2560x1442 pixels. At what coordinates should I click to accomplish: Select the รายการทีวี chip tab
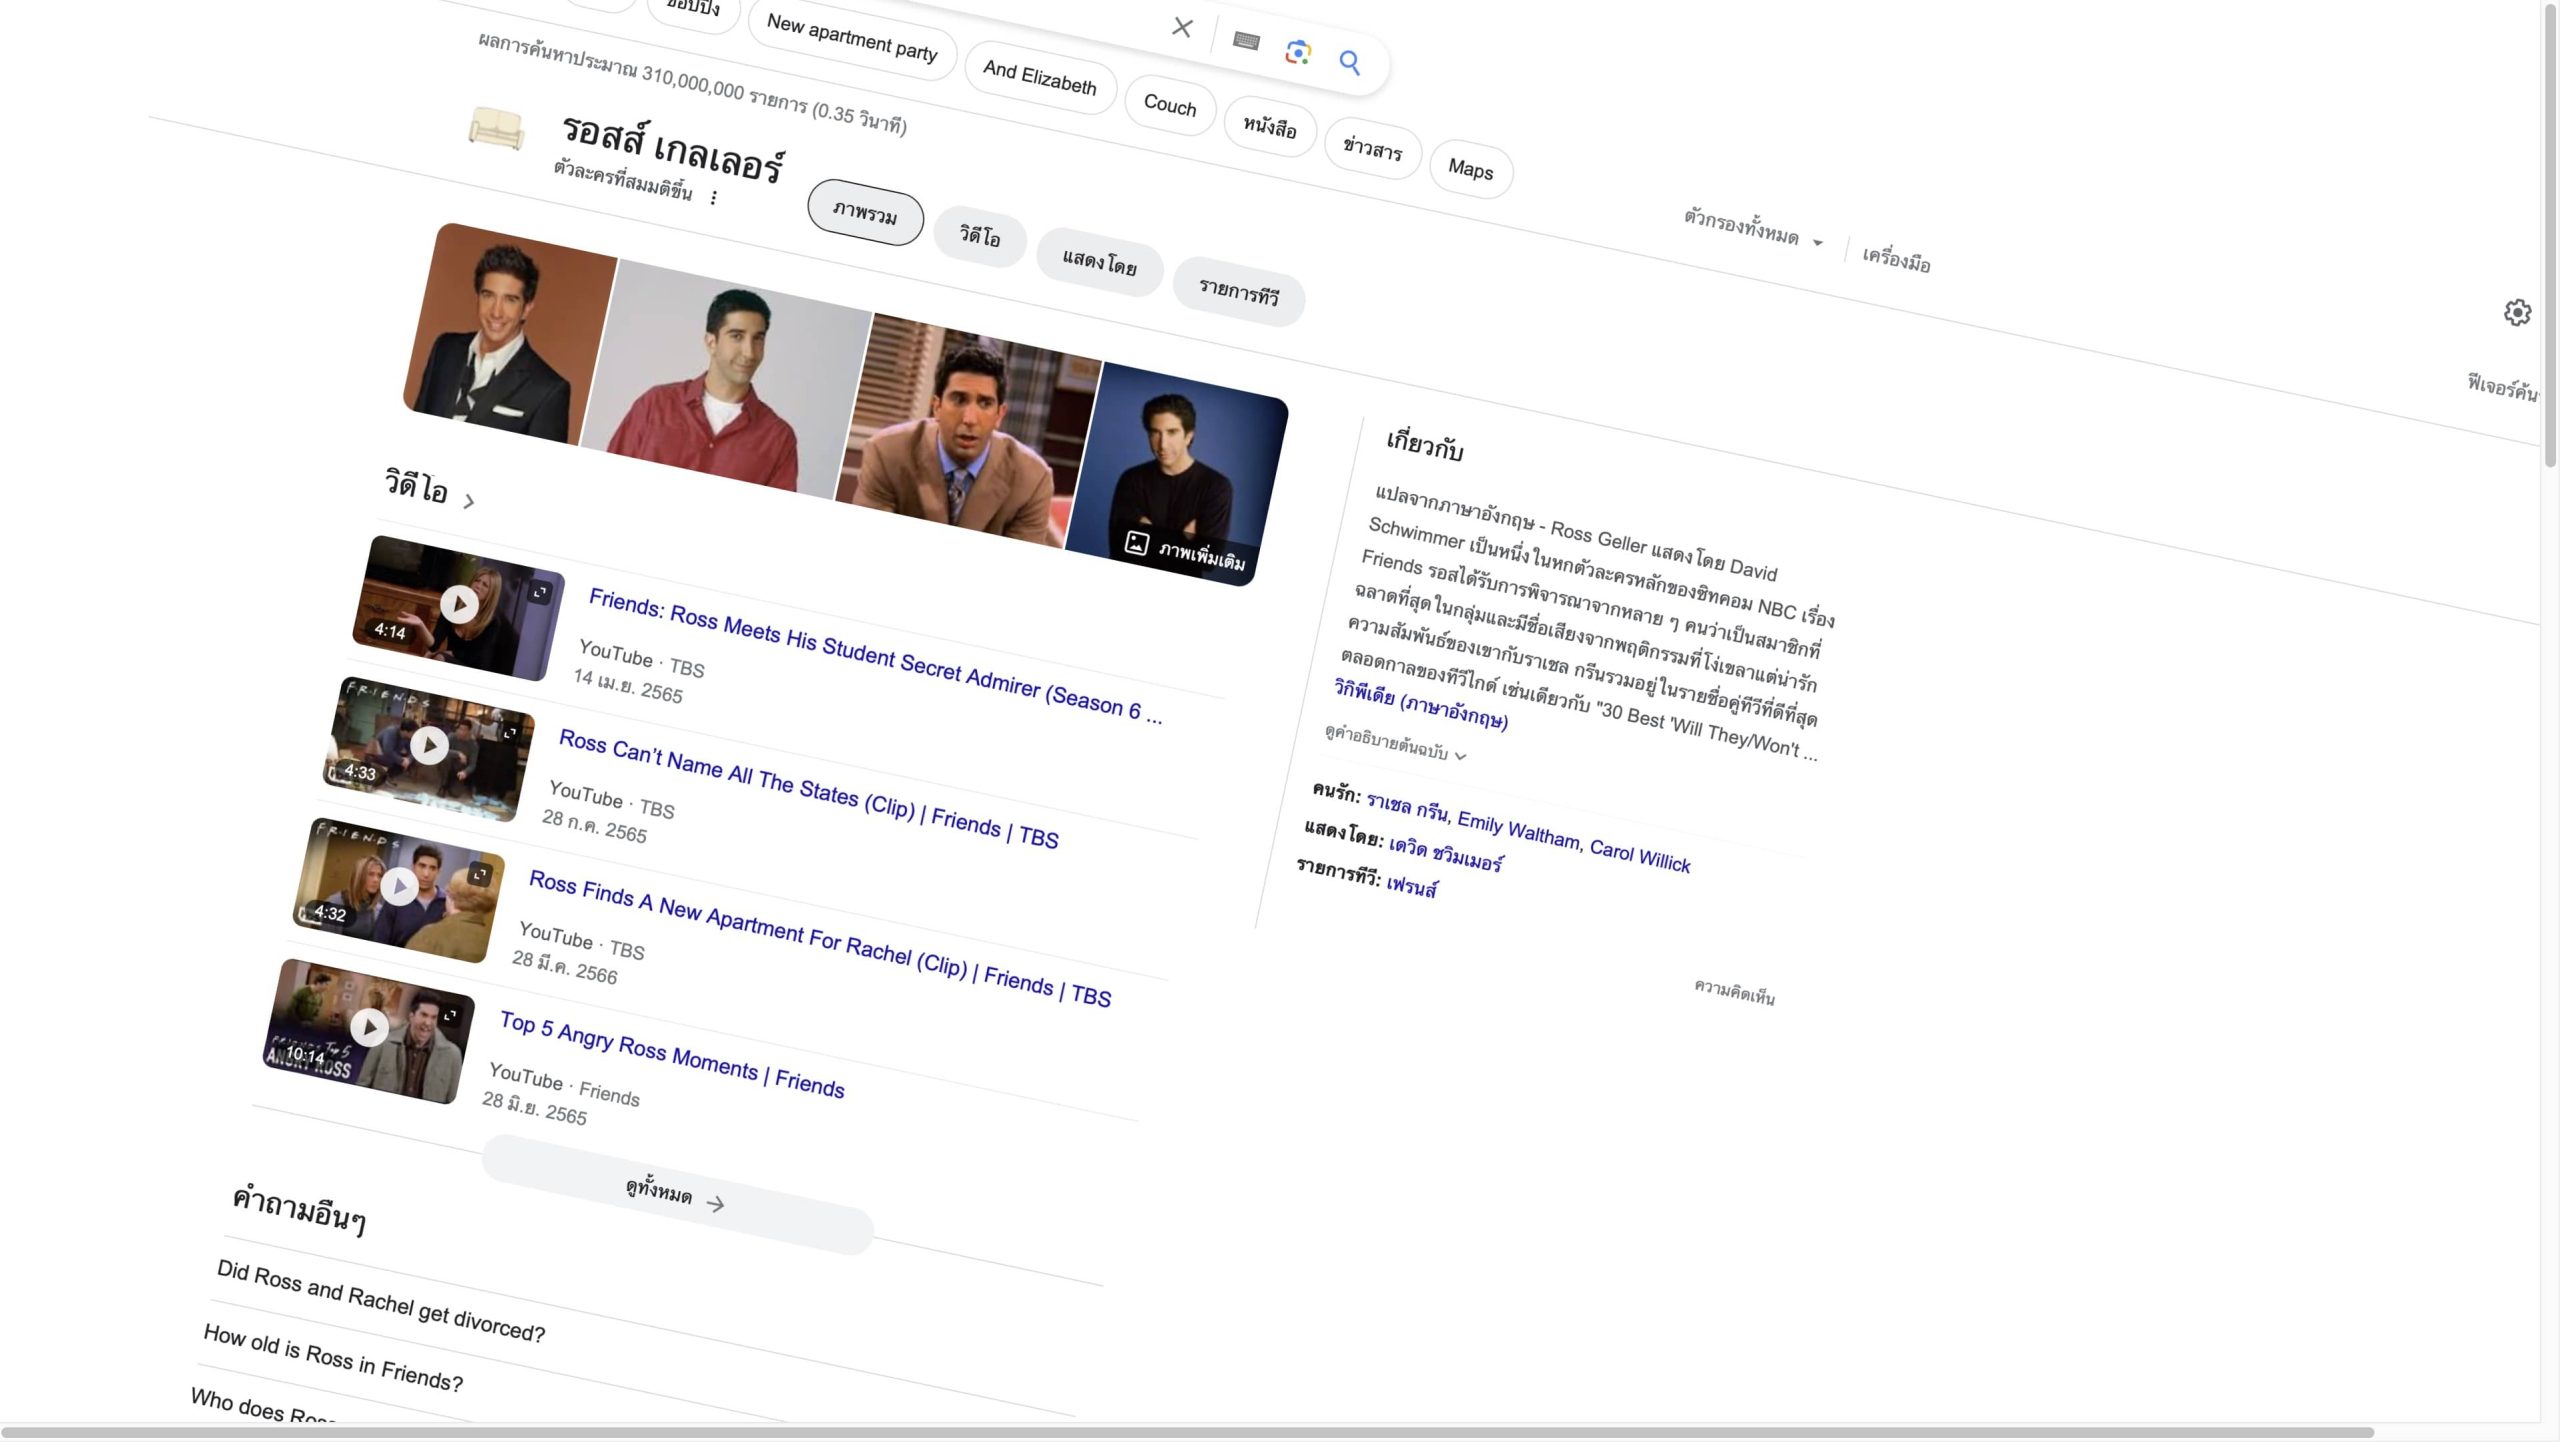(1238, 292)
